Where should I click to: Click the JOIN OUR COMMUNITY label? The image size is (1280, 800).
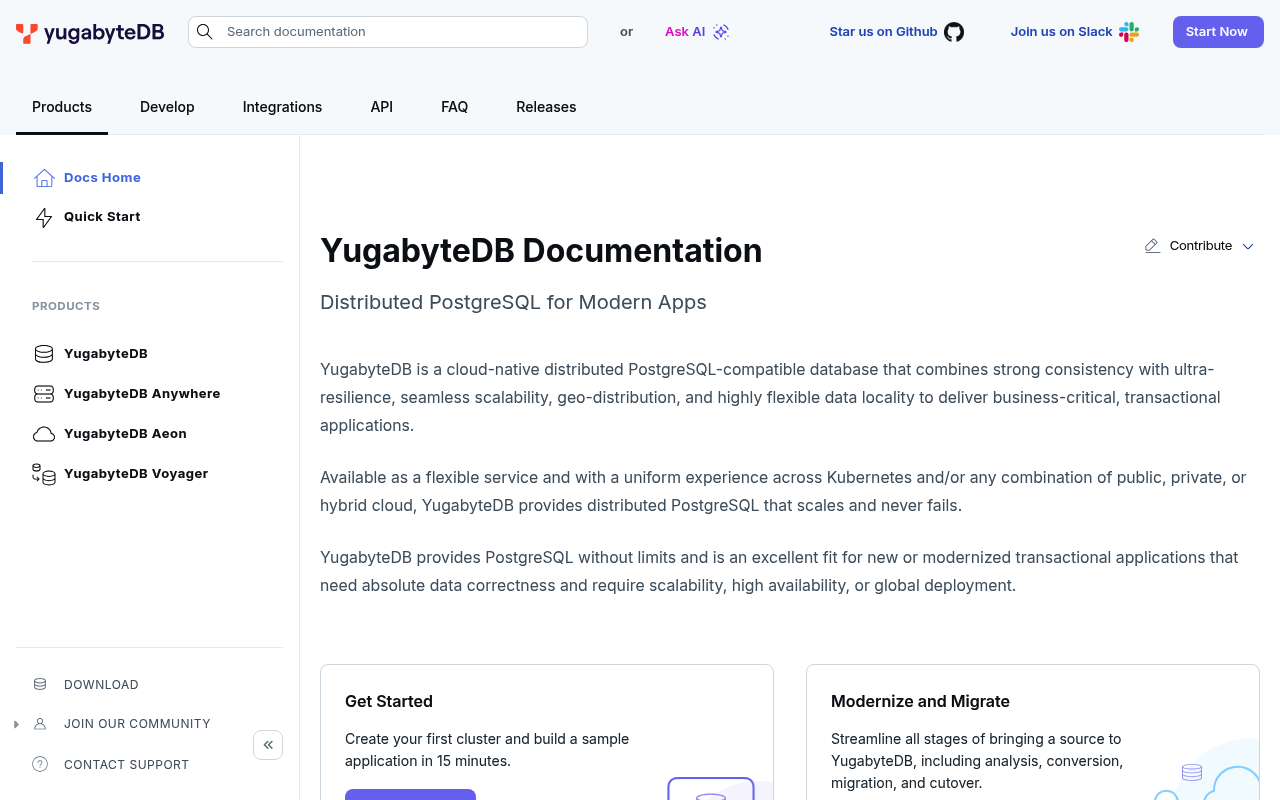(x=137, y=724)
